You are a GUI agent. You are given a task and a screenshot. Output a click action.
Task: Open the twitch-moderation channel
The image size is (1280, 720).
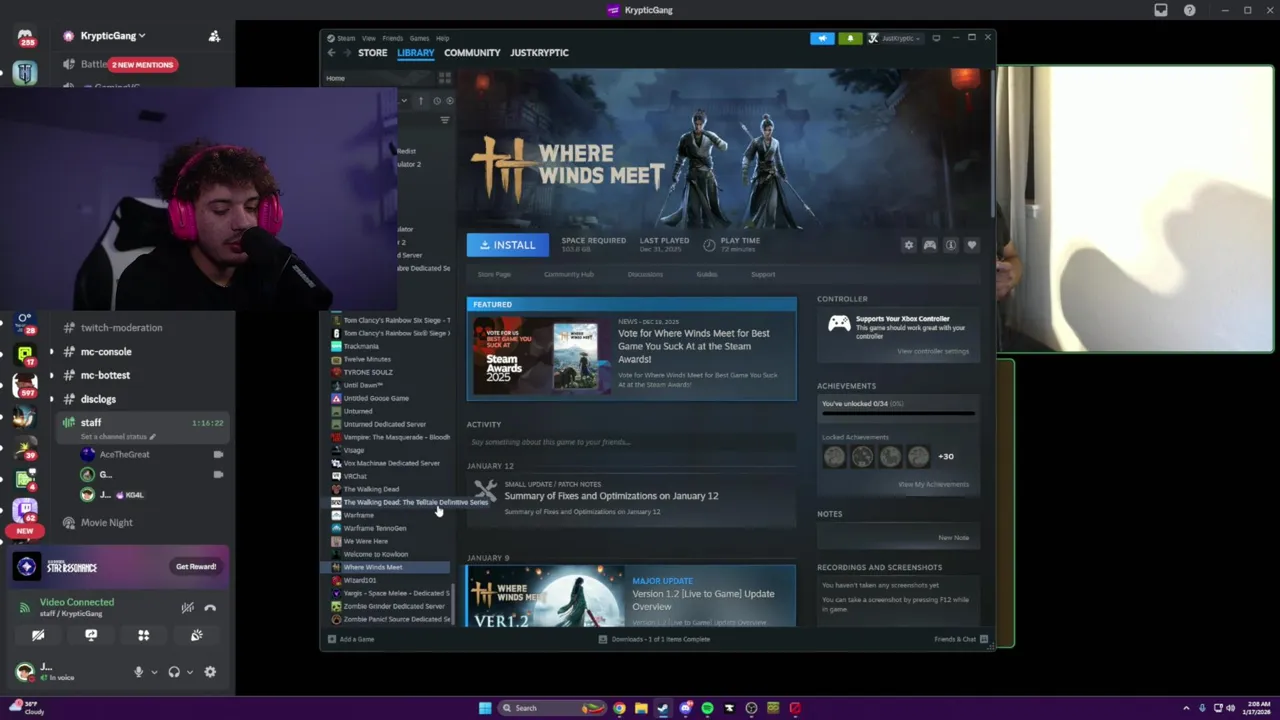pyautogui.click(x=121, y=328)
